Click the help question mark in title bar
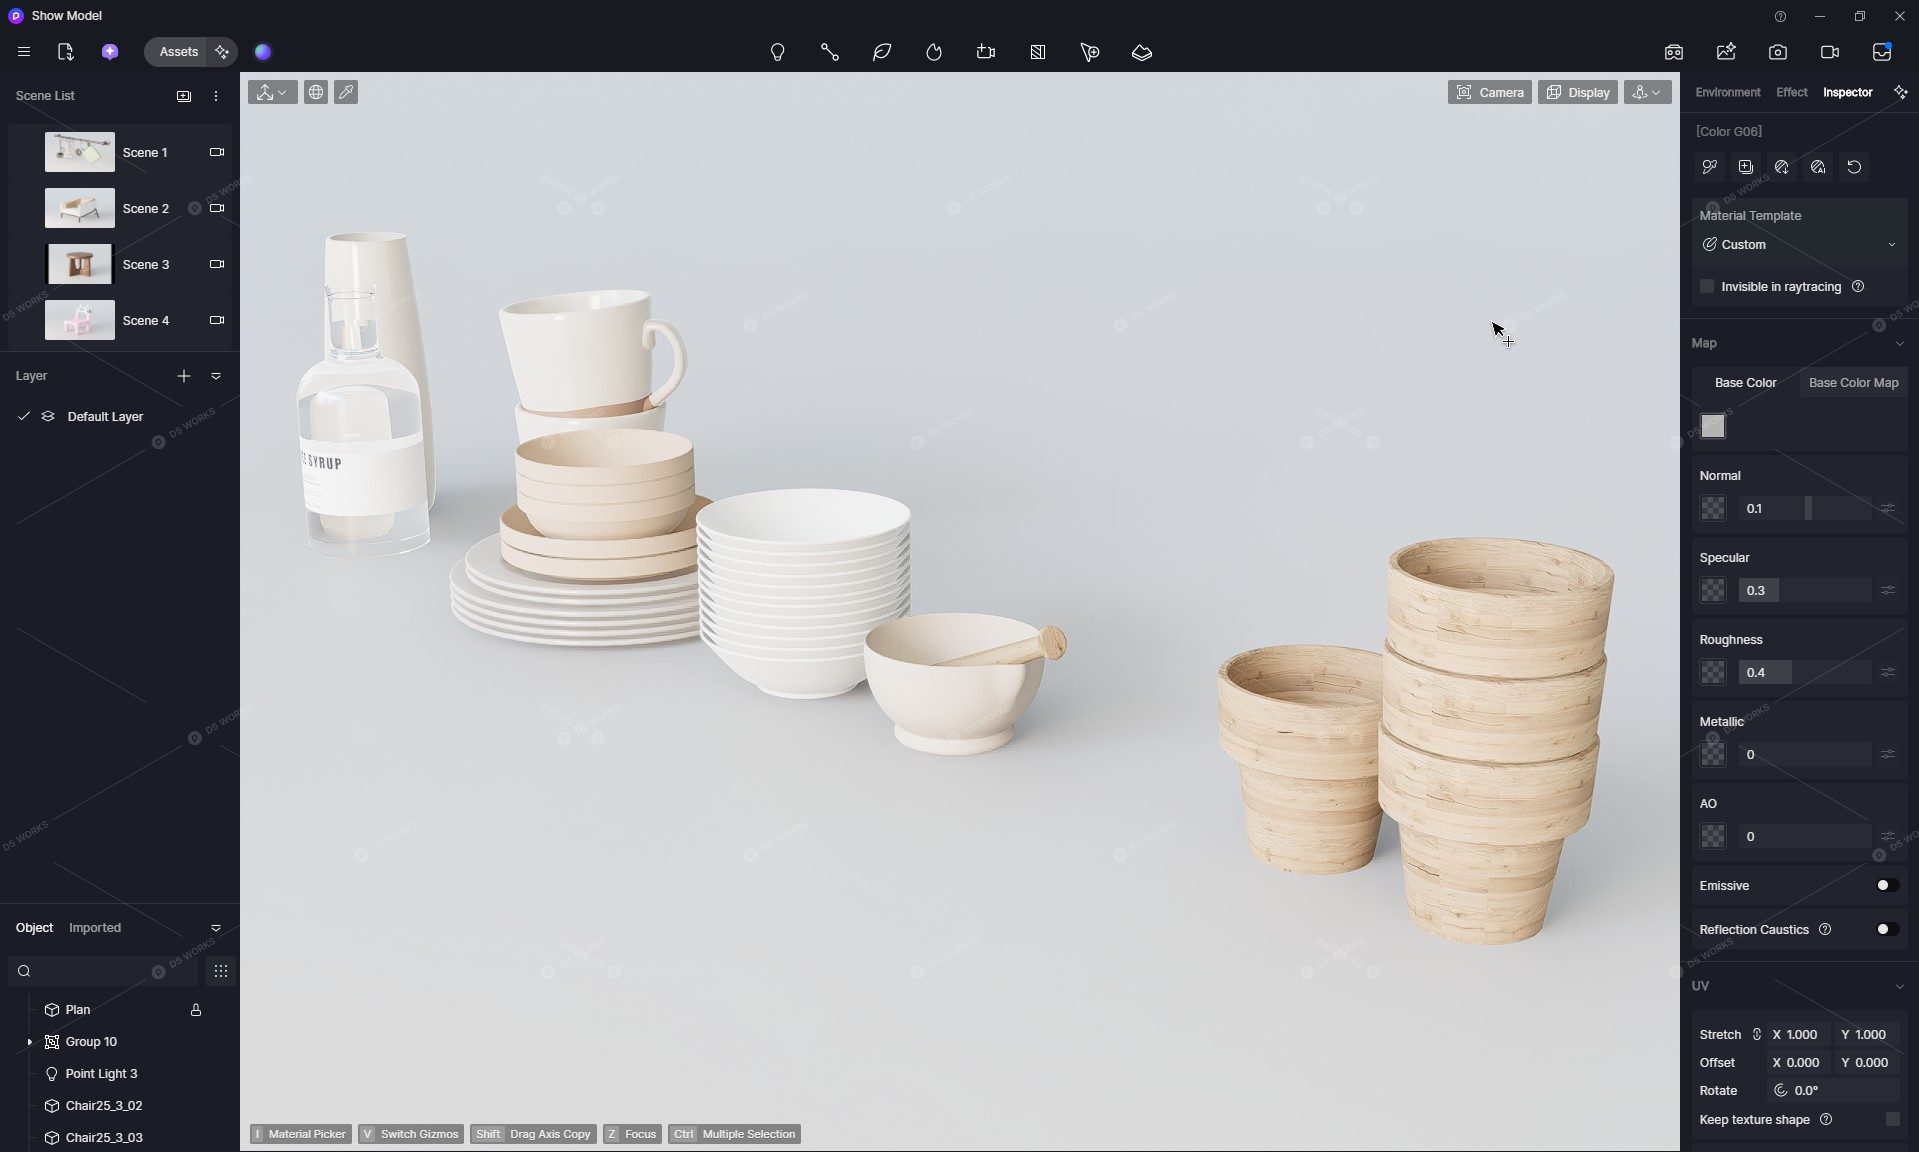Screen dimensions: 1919x1152 tap(1780, 16)
